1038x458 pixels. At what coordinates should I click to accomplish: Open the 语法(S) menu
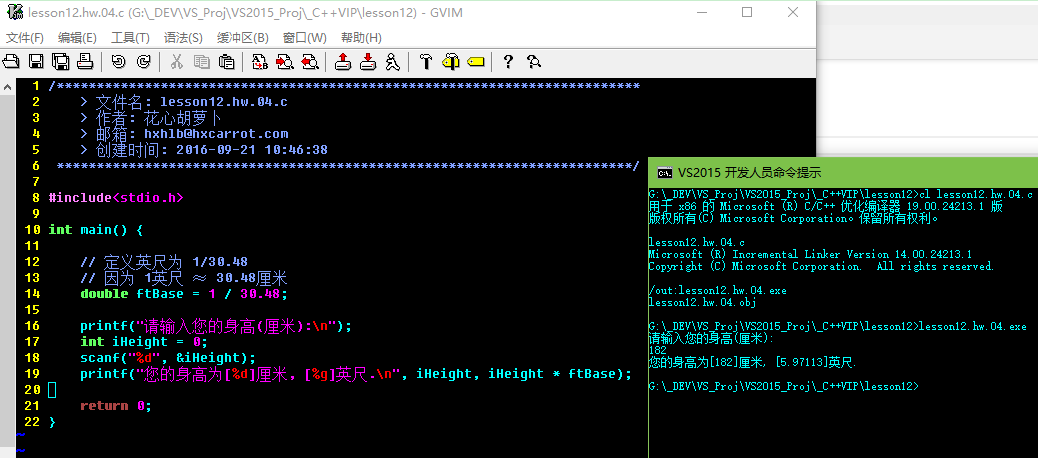click(x=183, y=38)
